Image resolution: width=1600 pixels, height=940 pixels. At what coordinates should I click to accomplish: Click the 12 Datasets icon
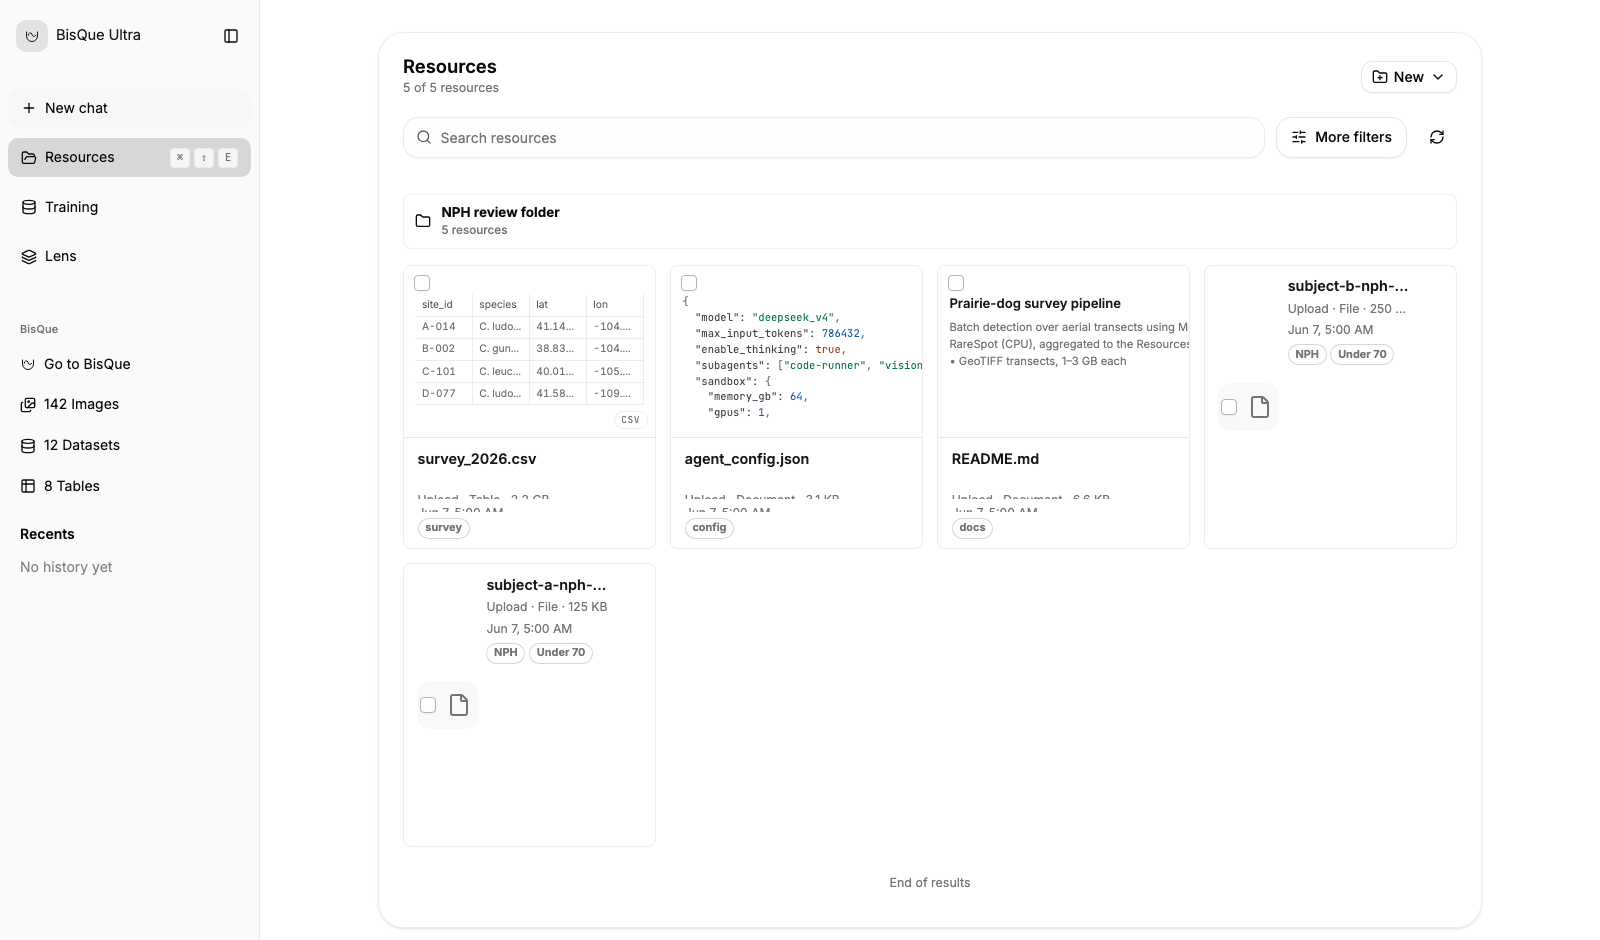(x=28, y=446)
